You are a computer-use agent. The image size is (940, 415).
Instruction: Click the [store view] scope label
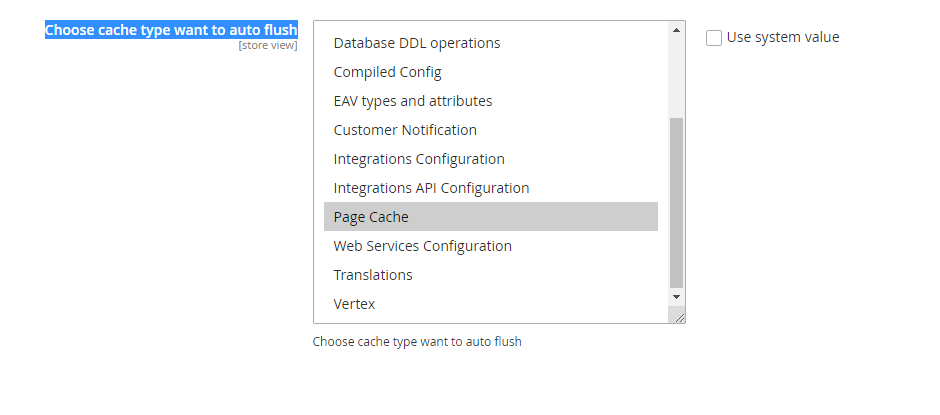[x=267, y=45]
